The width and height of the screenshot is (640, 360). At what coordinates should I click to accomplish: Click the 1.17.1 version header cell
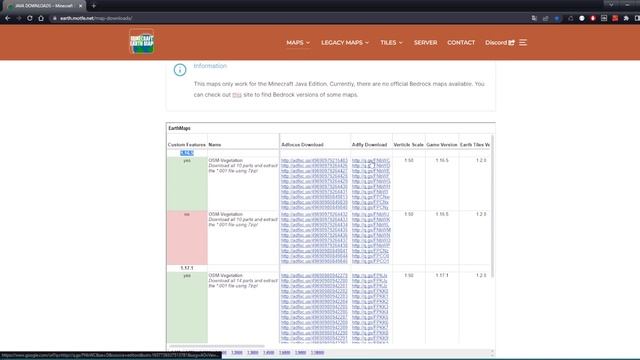point(187,268)
